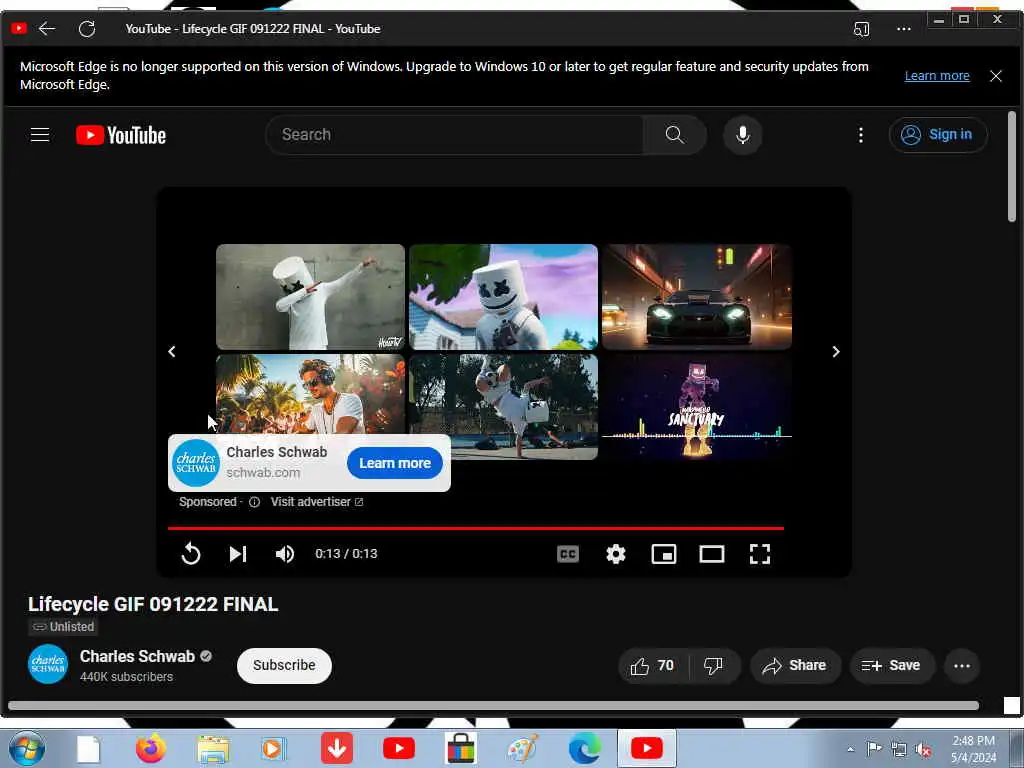Click the horizontal scrollbar at window bottom
1024x768 pixels.
[x=493, y=705]
